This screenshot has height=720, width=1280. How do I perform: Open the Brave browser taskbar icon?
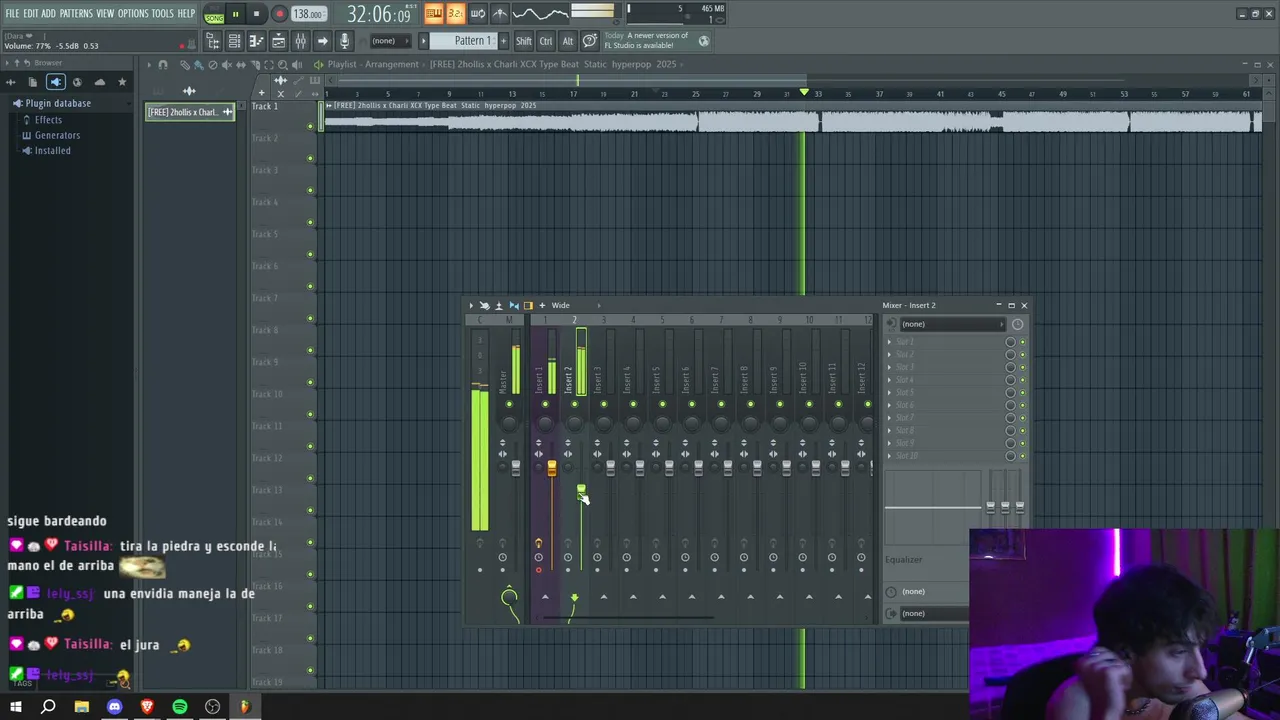[147, 707]
